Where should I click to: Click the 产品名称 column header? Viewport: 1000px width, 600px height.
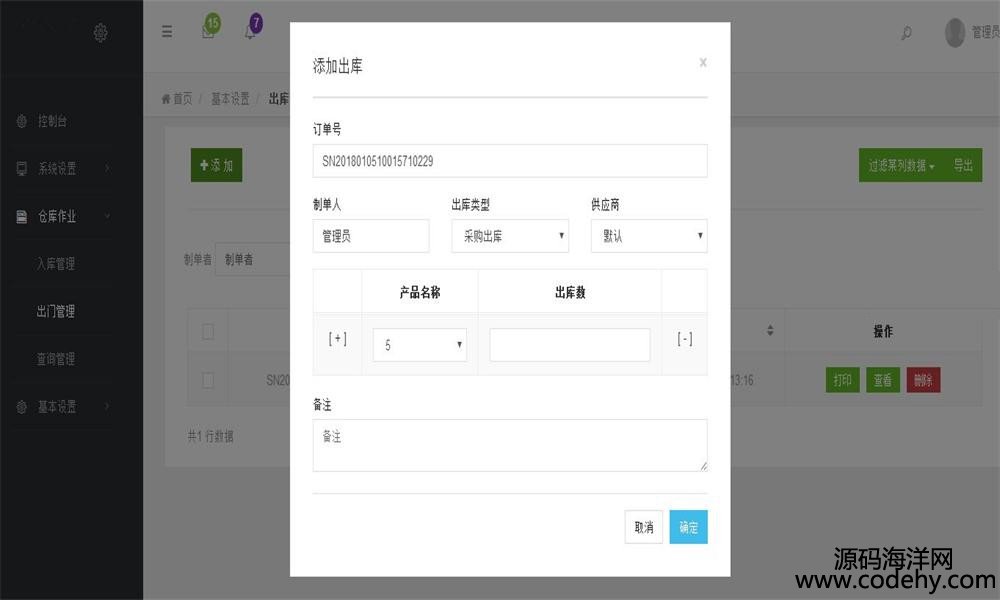coord(420,292)
